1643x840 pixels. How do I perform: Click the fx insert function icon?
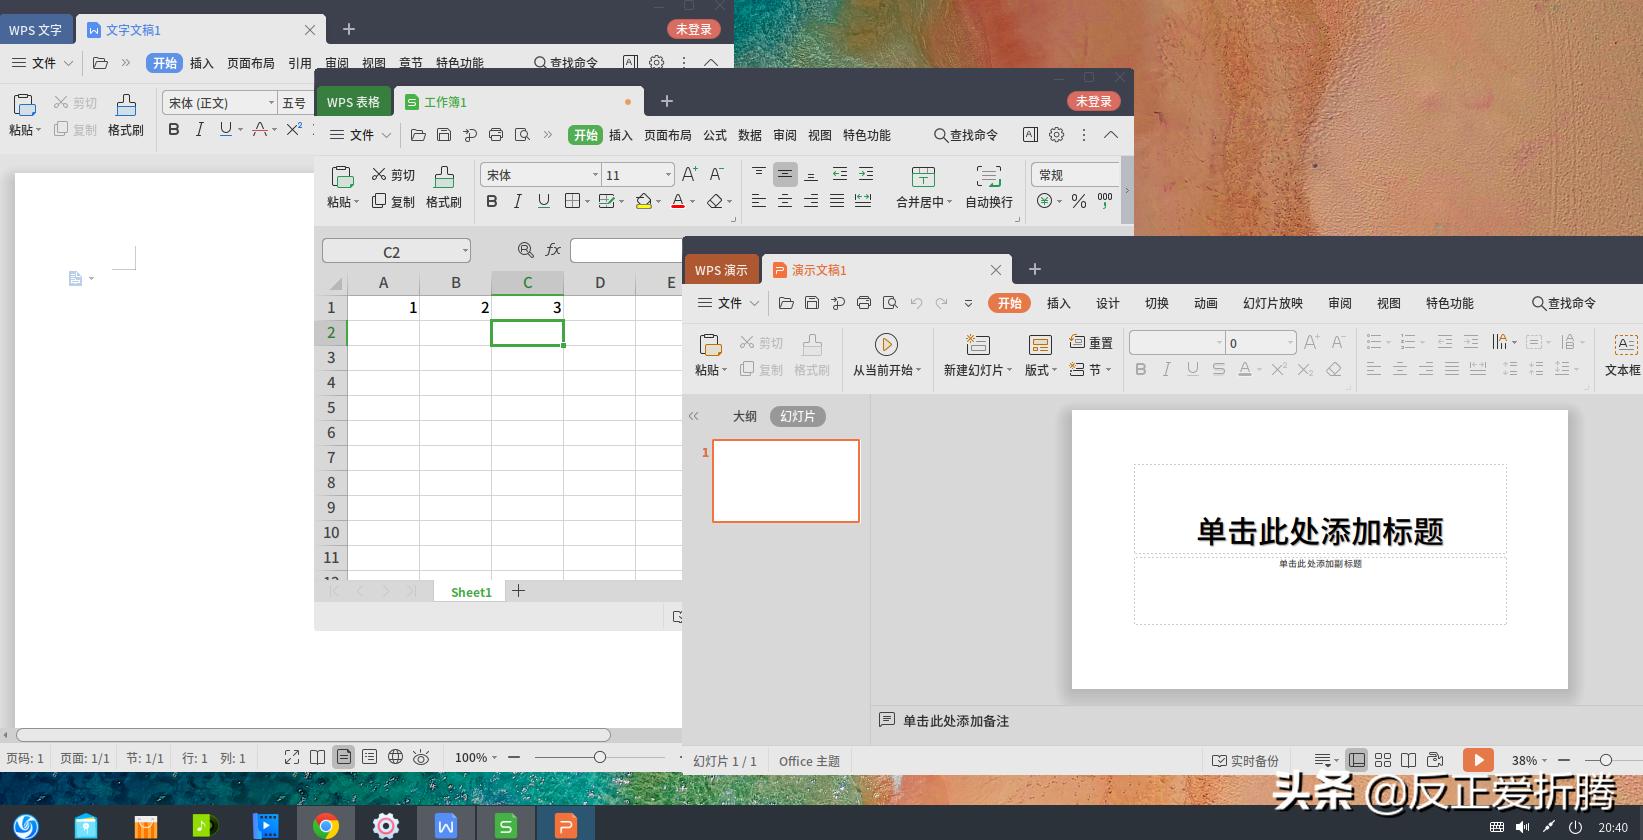point(553,250)
